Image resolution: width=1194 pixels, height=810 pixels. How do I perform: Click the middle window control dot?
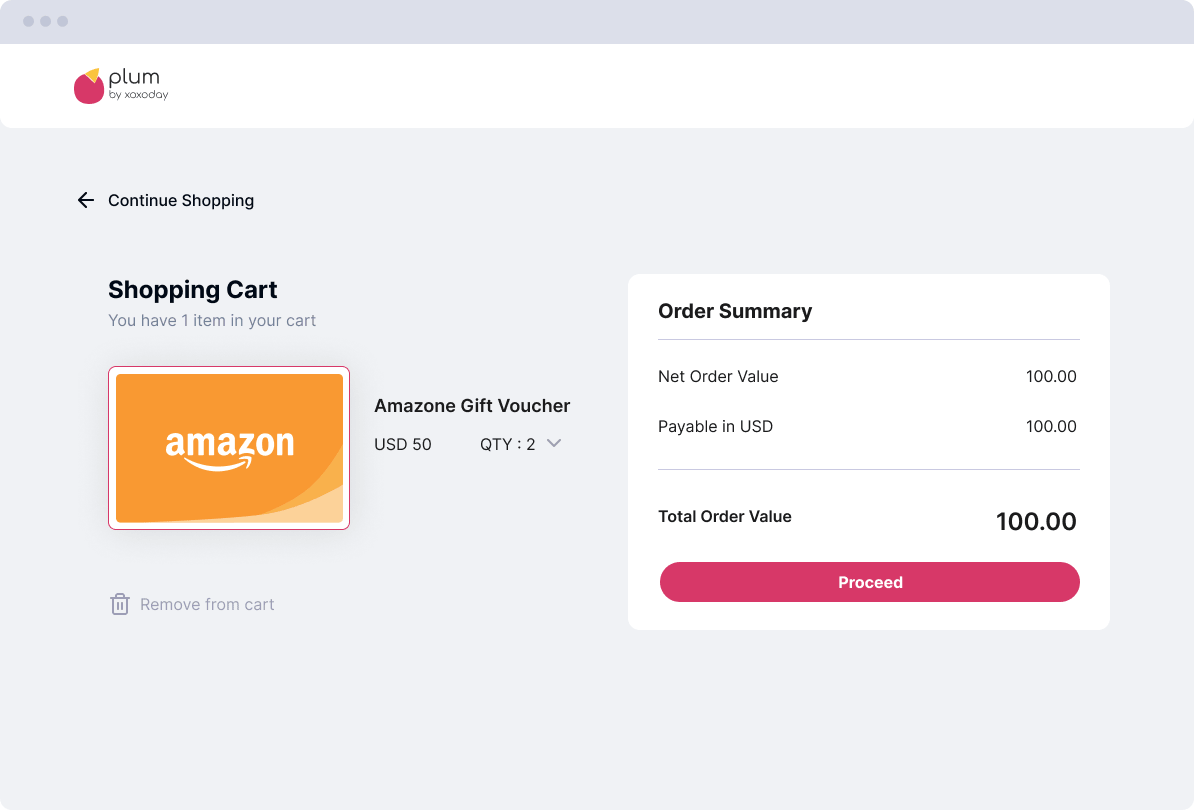pyautogui.click(x=46, y=21)
